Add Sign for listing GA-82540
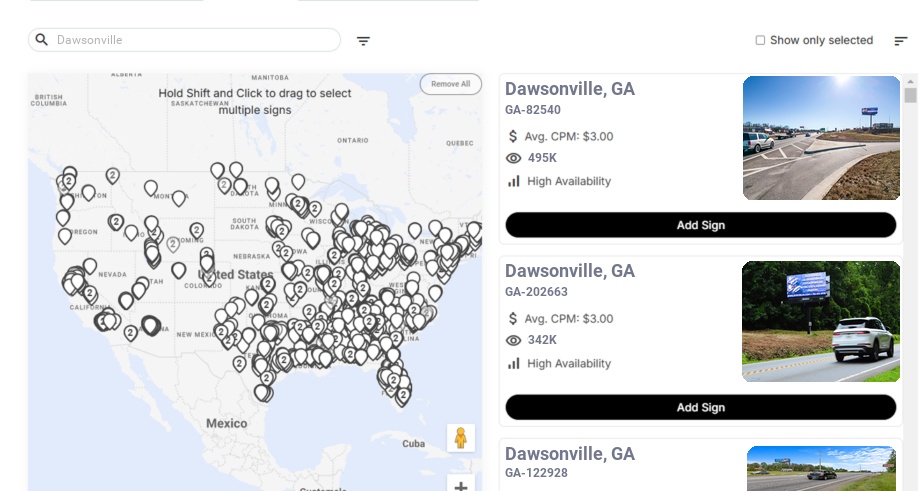 [x=700, y=225]
